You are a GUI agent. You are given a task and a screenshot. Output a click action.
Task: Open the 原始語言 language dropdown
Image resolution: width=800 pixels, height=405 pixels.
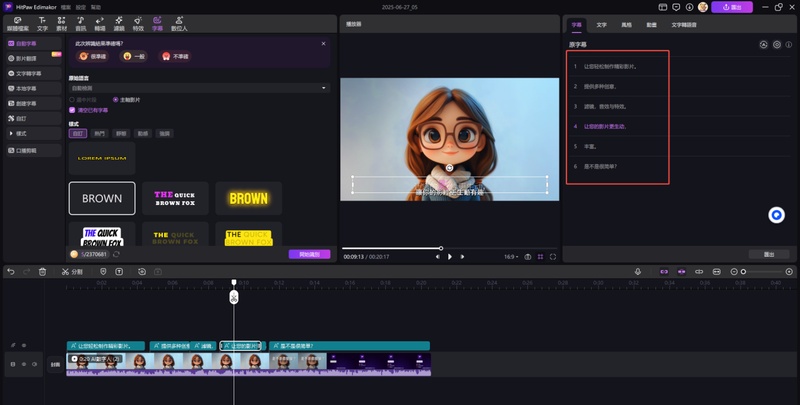coord(199,88)
